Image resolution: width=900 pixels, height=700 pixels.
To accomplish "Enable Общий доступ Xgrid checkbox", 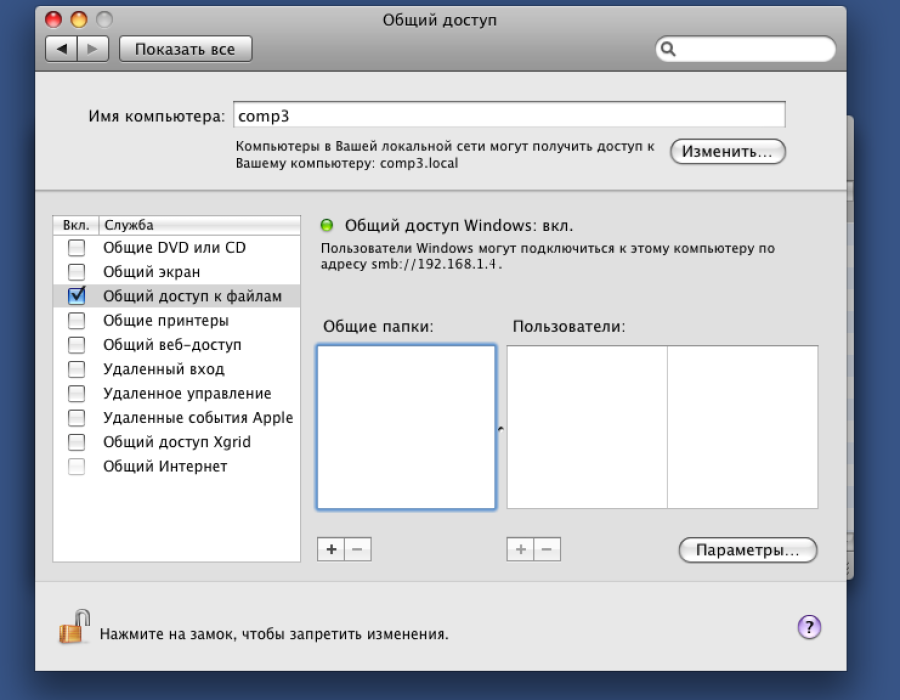I will (76, 442).
